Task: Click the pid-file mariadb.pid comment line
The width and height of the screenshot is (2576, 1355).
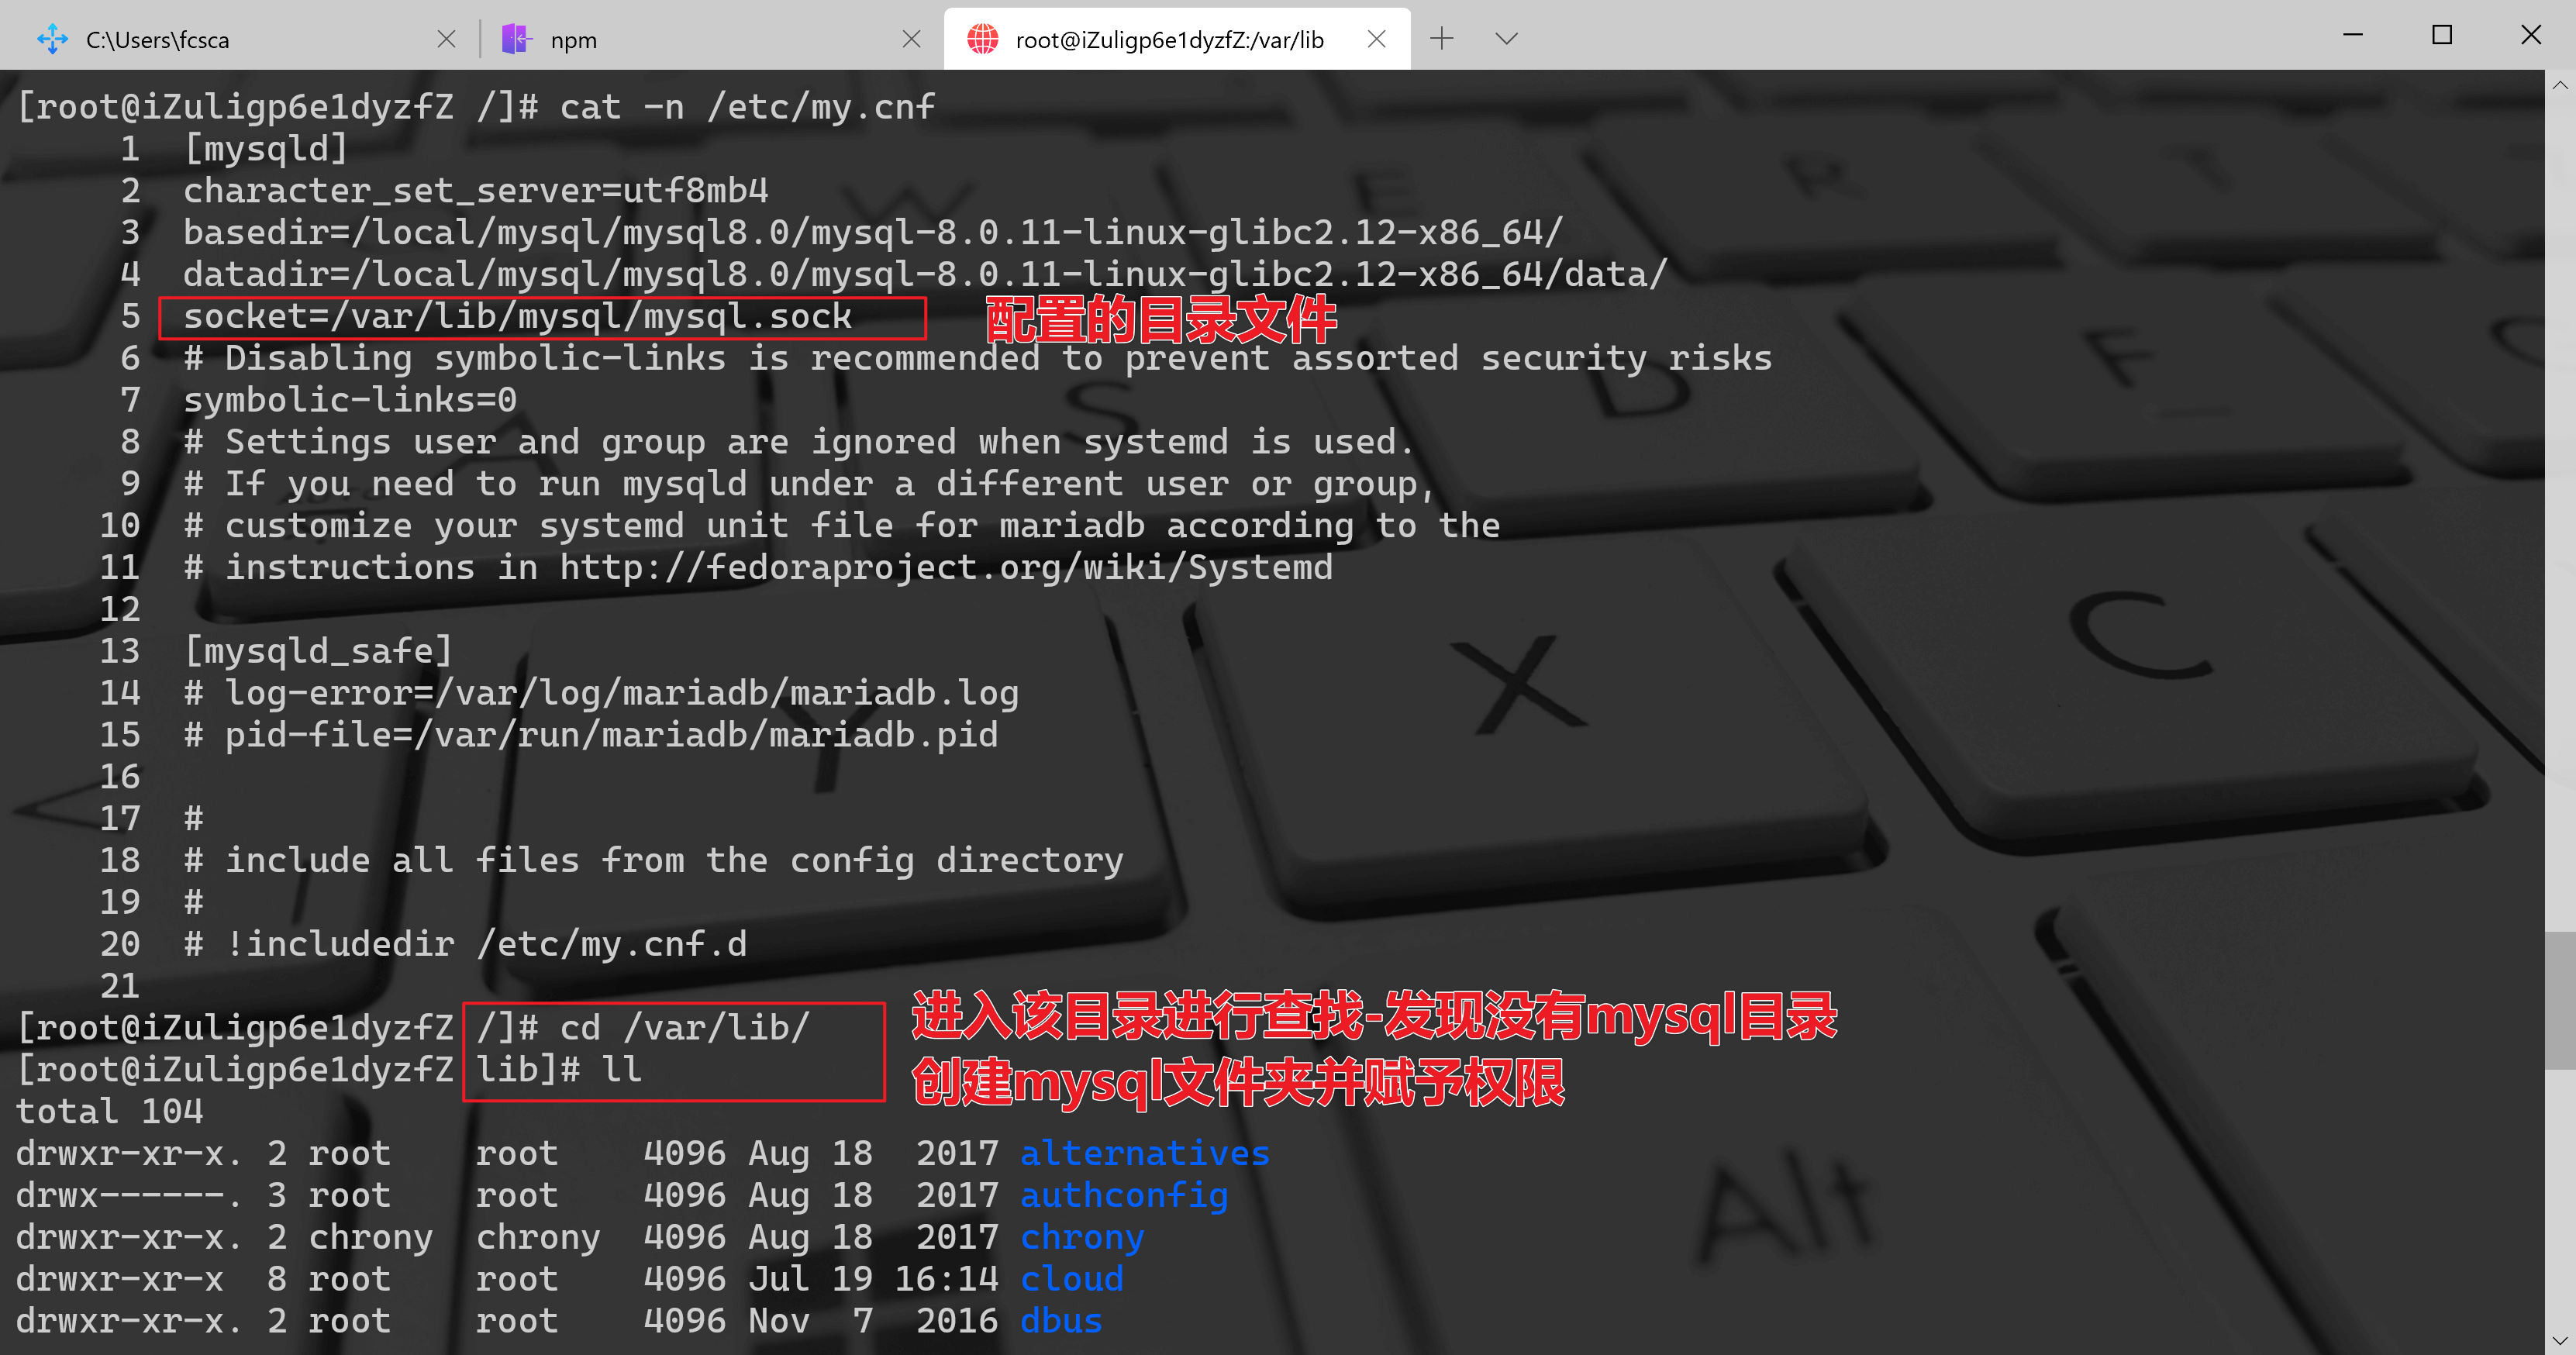Action: tap(590, 736)
